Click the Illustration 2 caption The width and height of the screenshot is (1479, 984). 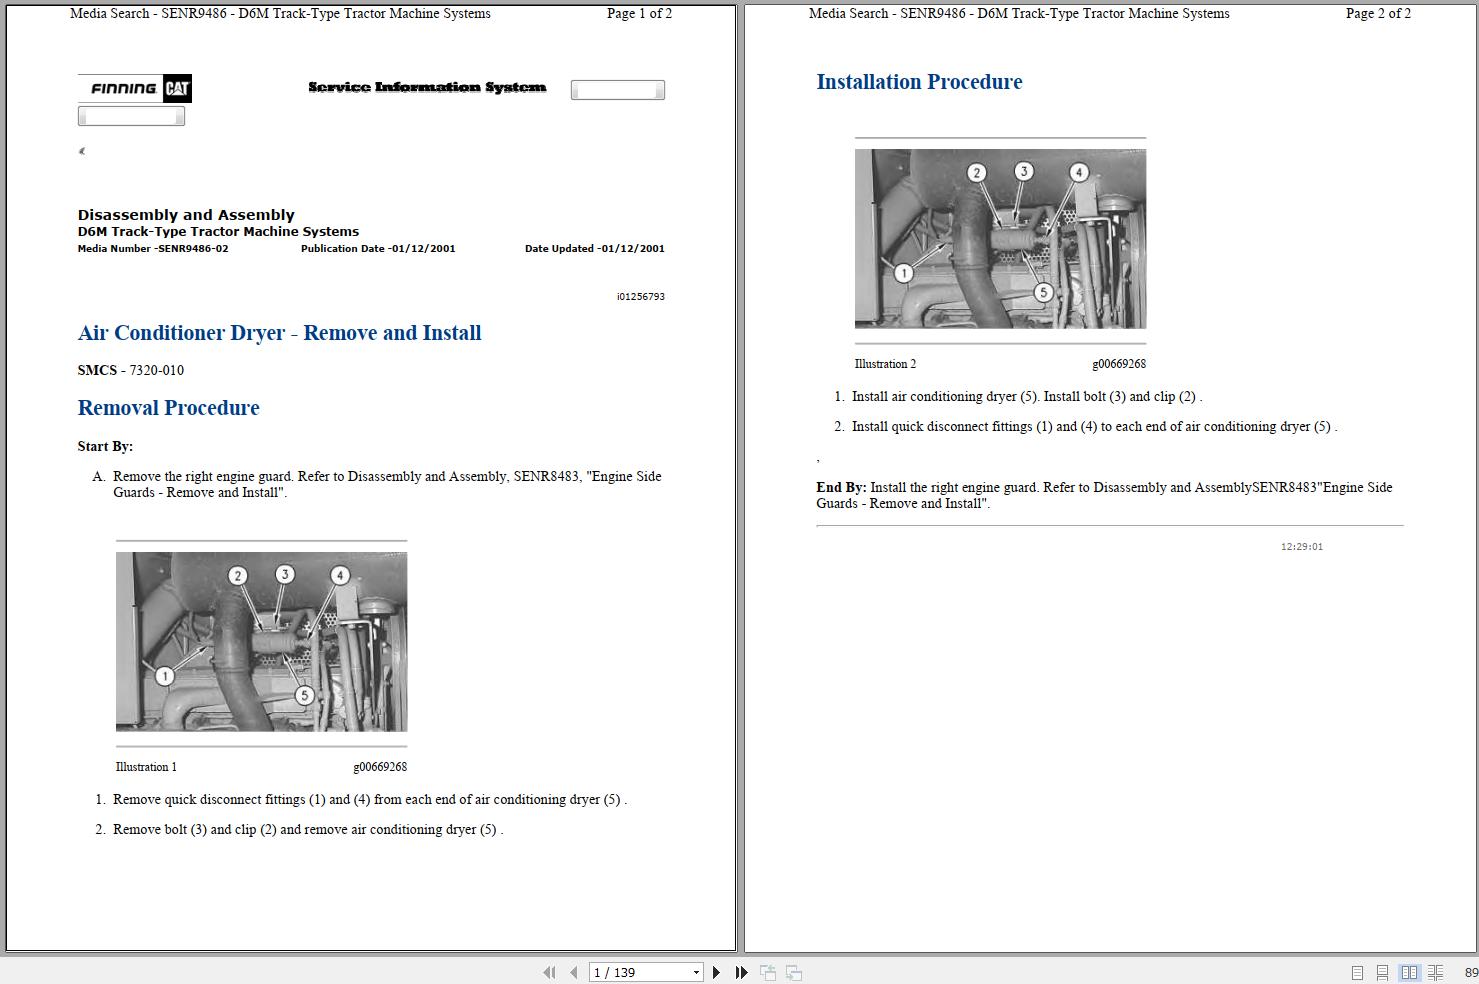[x=885, y=364]
